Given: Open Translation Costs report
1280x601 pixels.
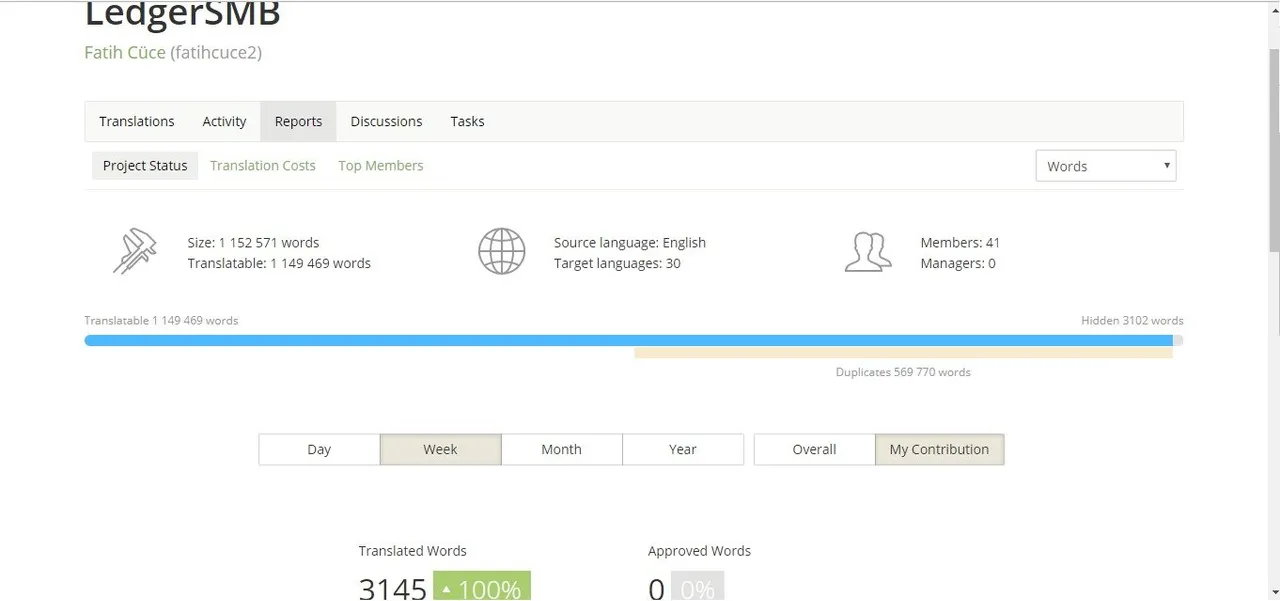Looking at the screenshot, I should 263,166.
